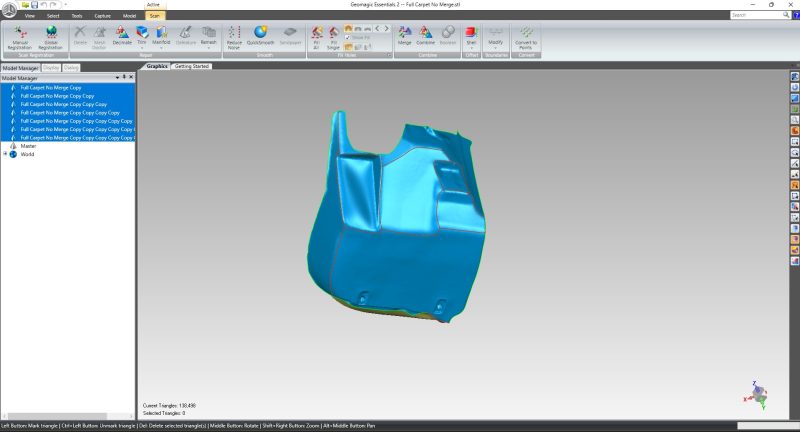This screenshot has width=800, height=432.
Task: Select the Decimate tool
Action: (x=122, y=36)
